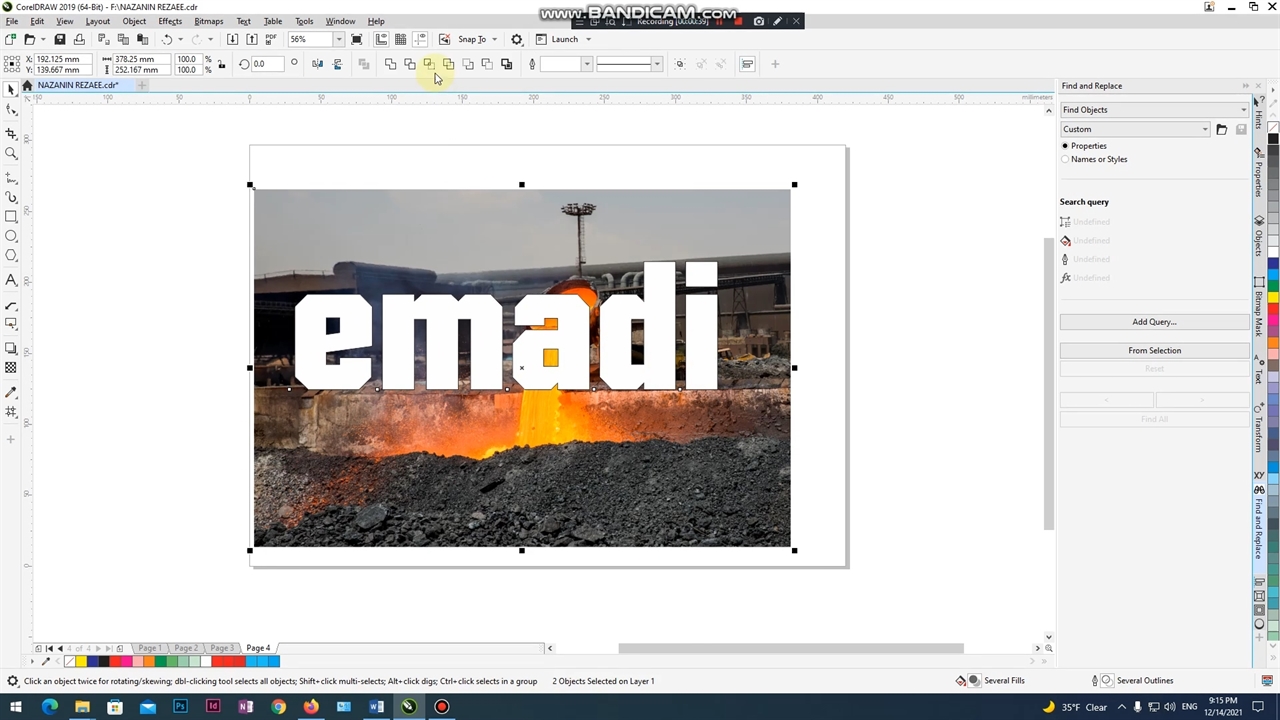The image size is (1280, 720).
Task: Pick the yellow swatch in the bottom palette
Action: tap(81, 661)
